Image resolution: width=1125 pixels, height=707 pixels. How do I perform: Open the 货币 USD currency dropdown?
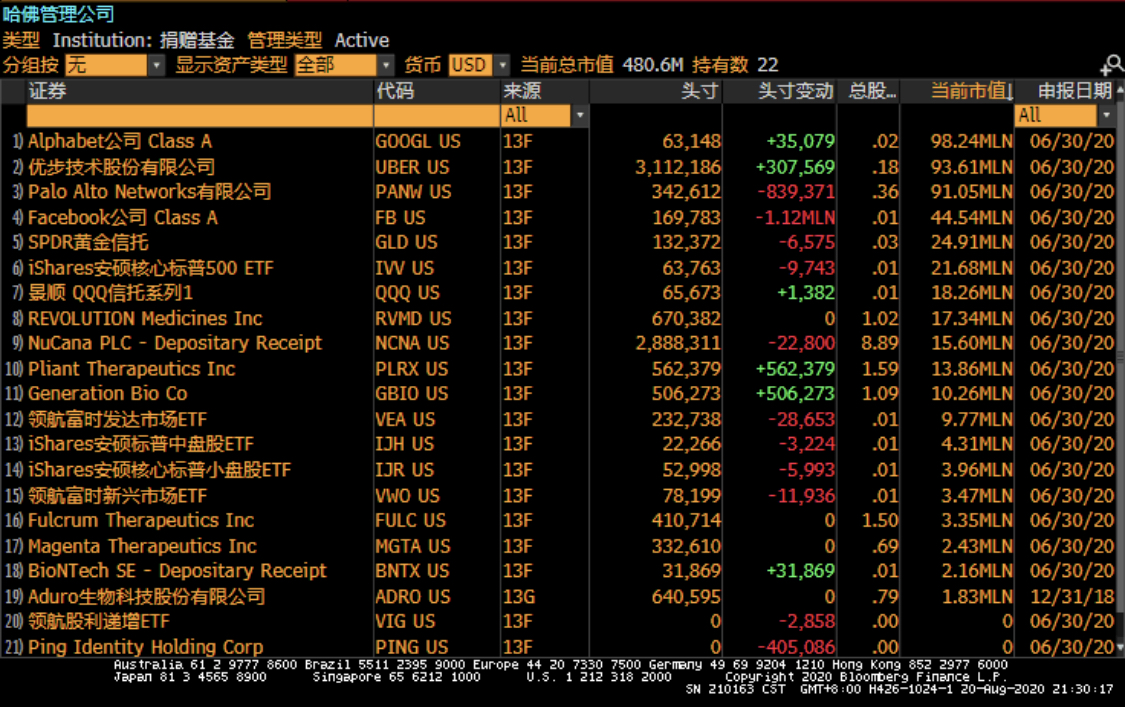[x=479, y=65]
